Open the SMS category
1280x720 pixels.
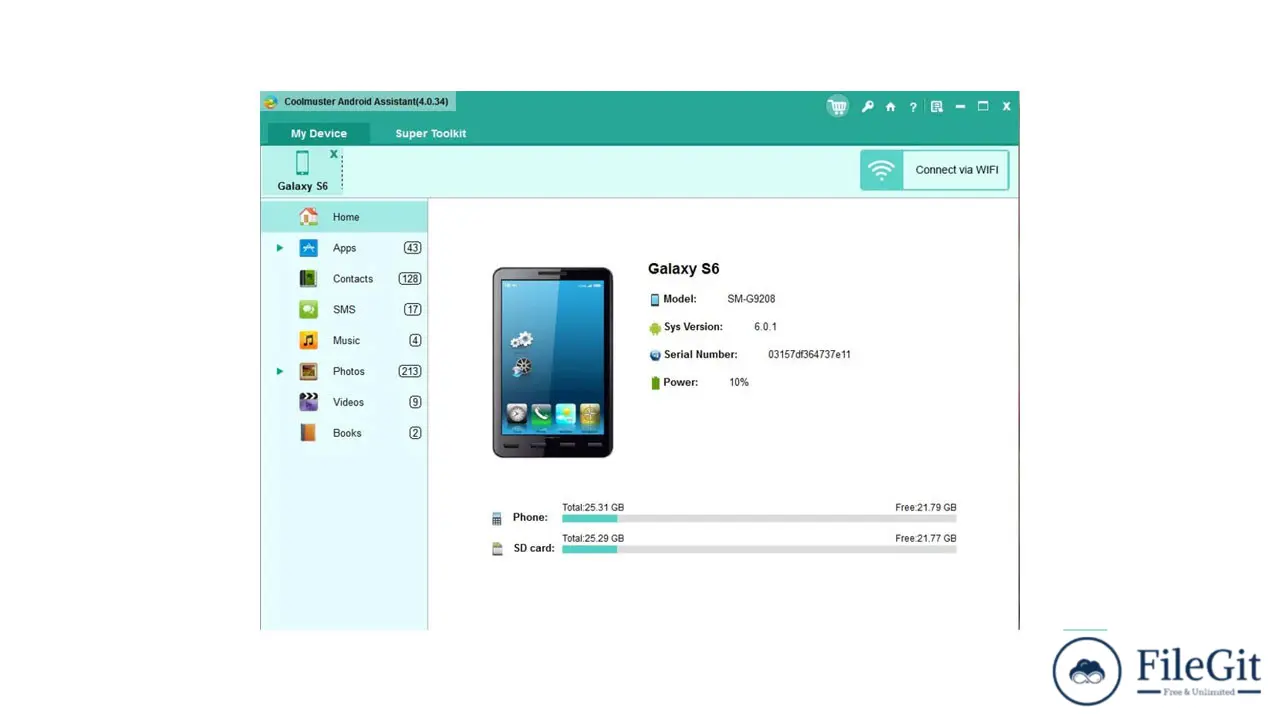click(344, 310)
